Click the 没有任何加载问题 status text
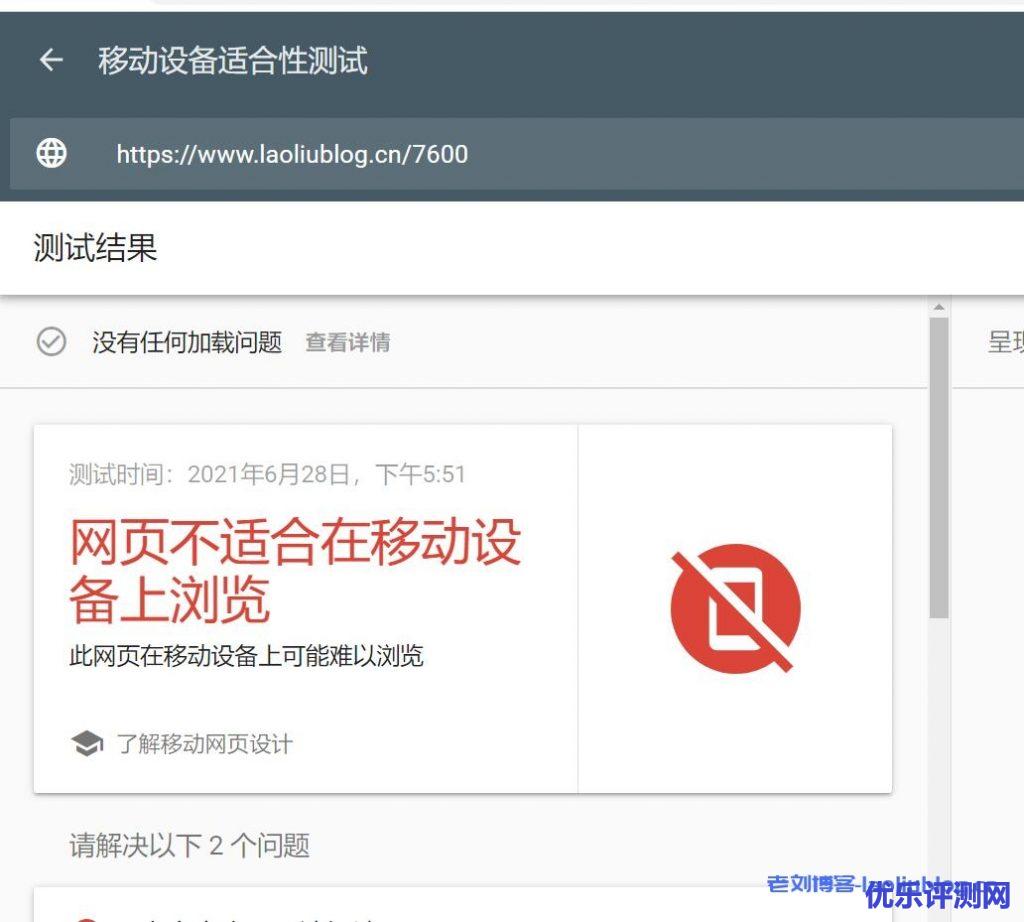The height and width of the screenshot is (922, 1024). (187, 343)
